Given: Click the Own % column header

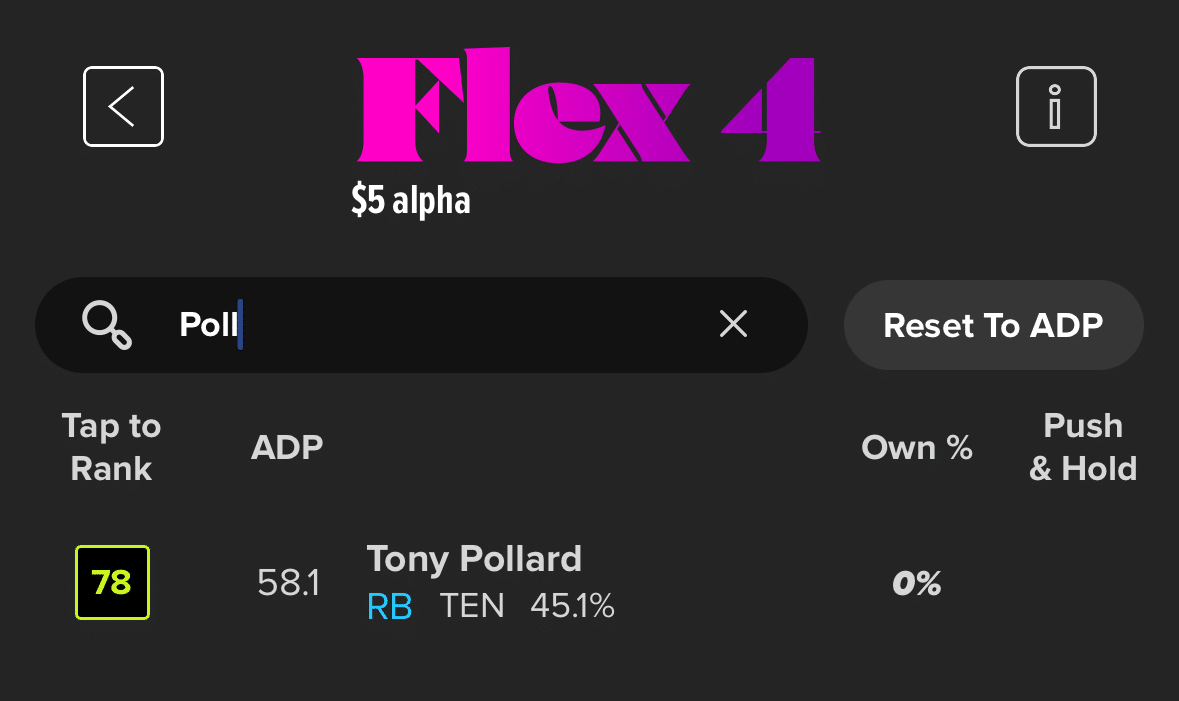Looking at the screenshot, I should click(917, 448).
